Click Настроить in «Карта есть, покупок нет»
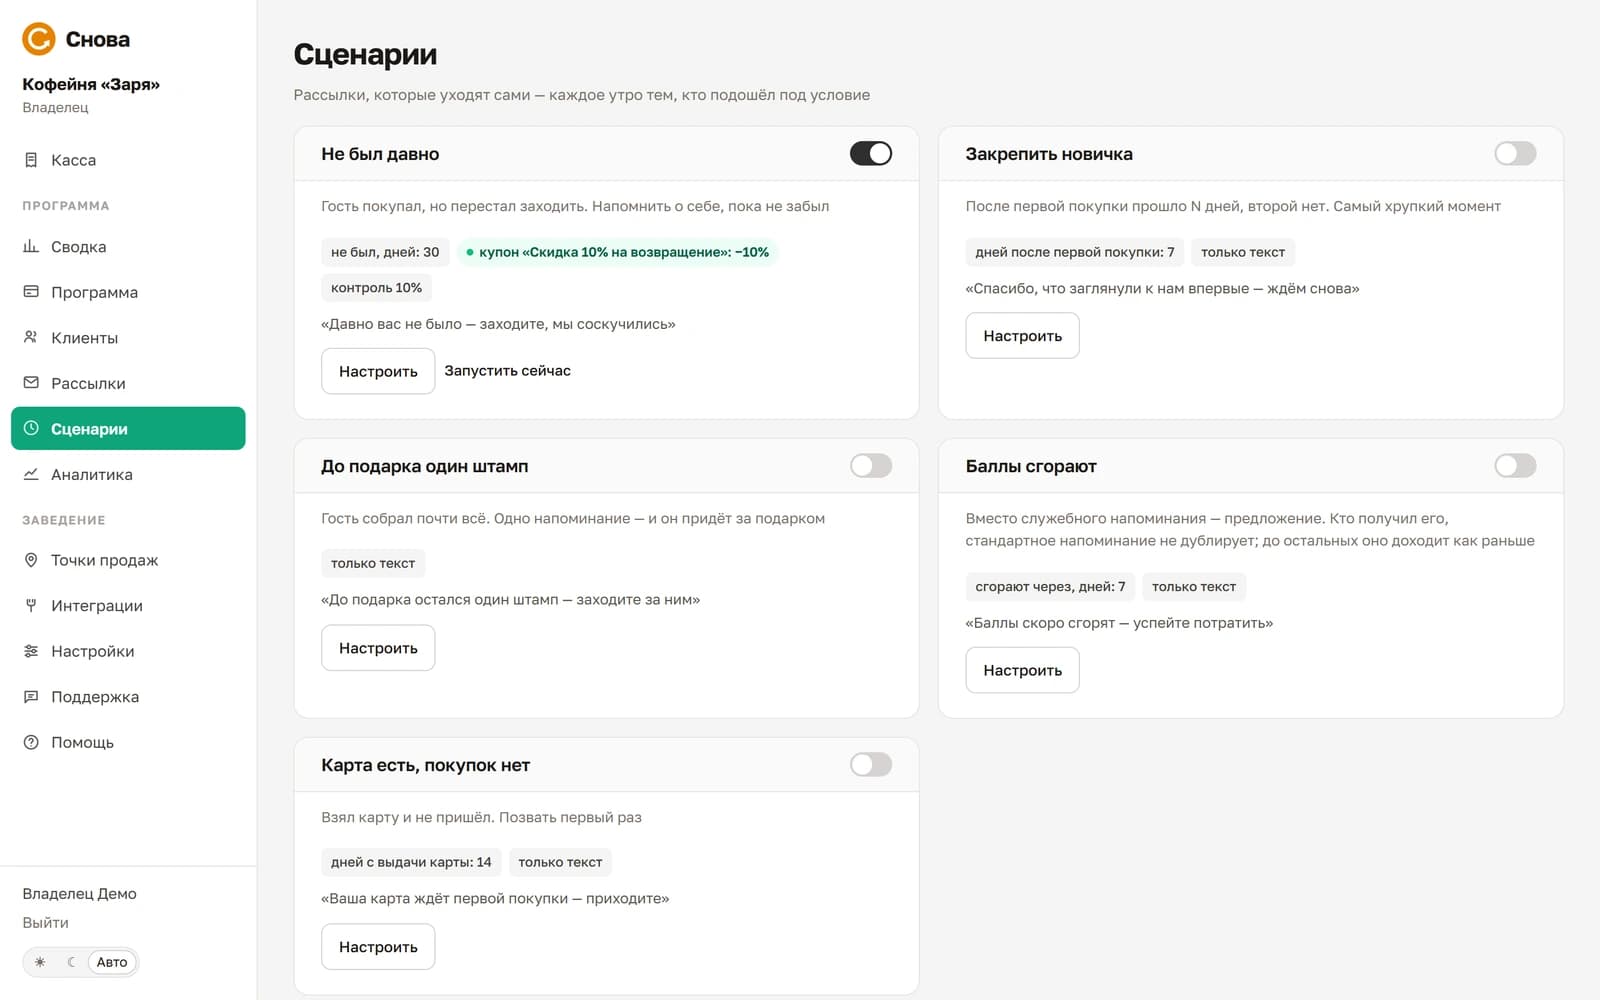 378,947
